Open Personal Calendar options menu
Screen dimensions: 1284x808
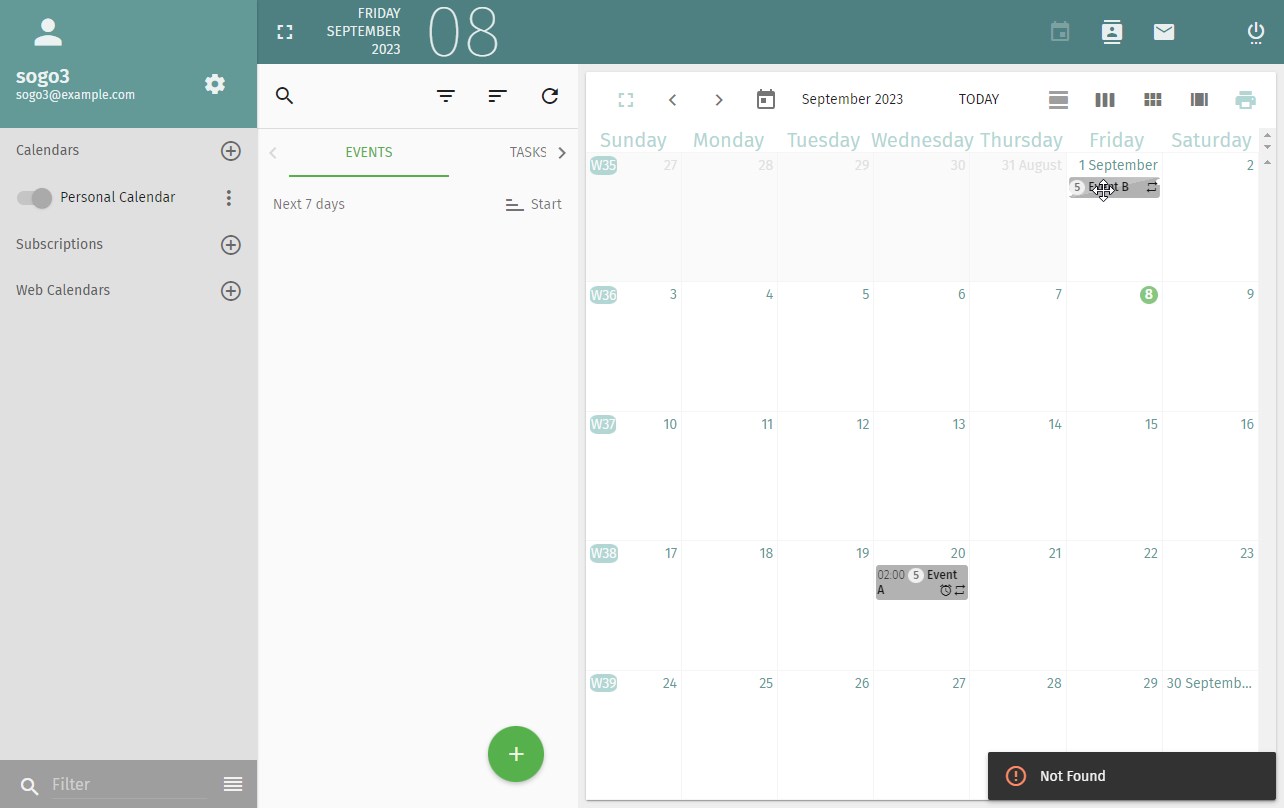229,198
